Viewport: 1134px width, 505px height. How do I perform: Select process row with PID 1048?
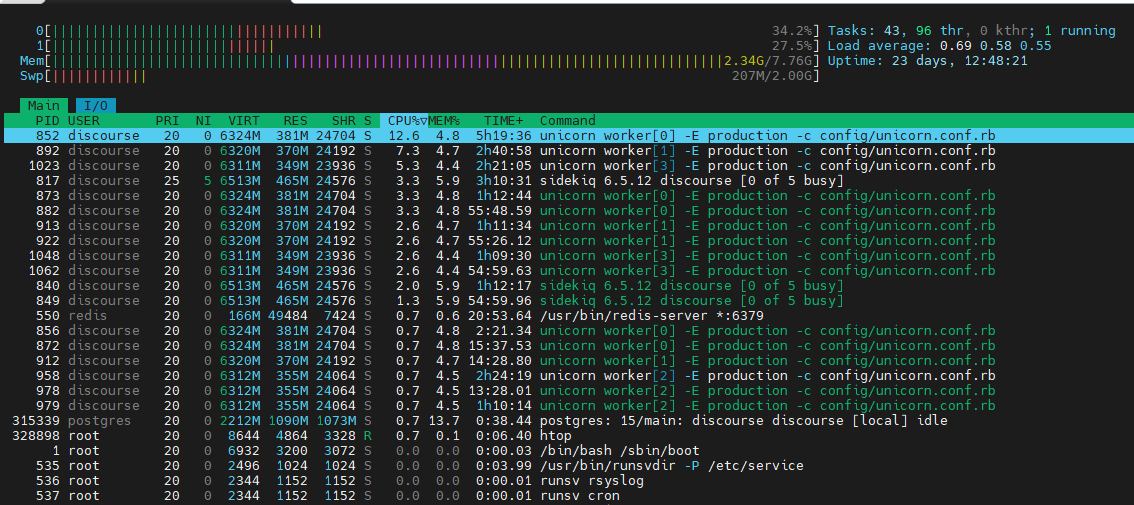[x=567, y=255]
